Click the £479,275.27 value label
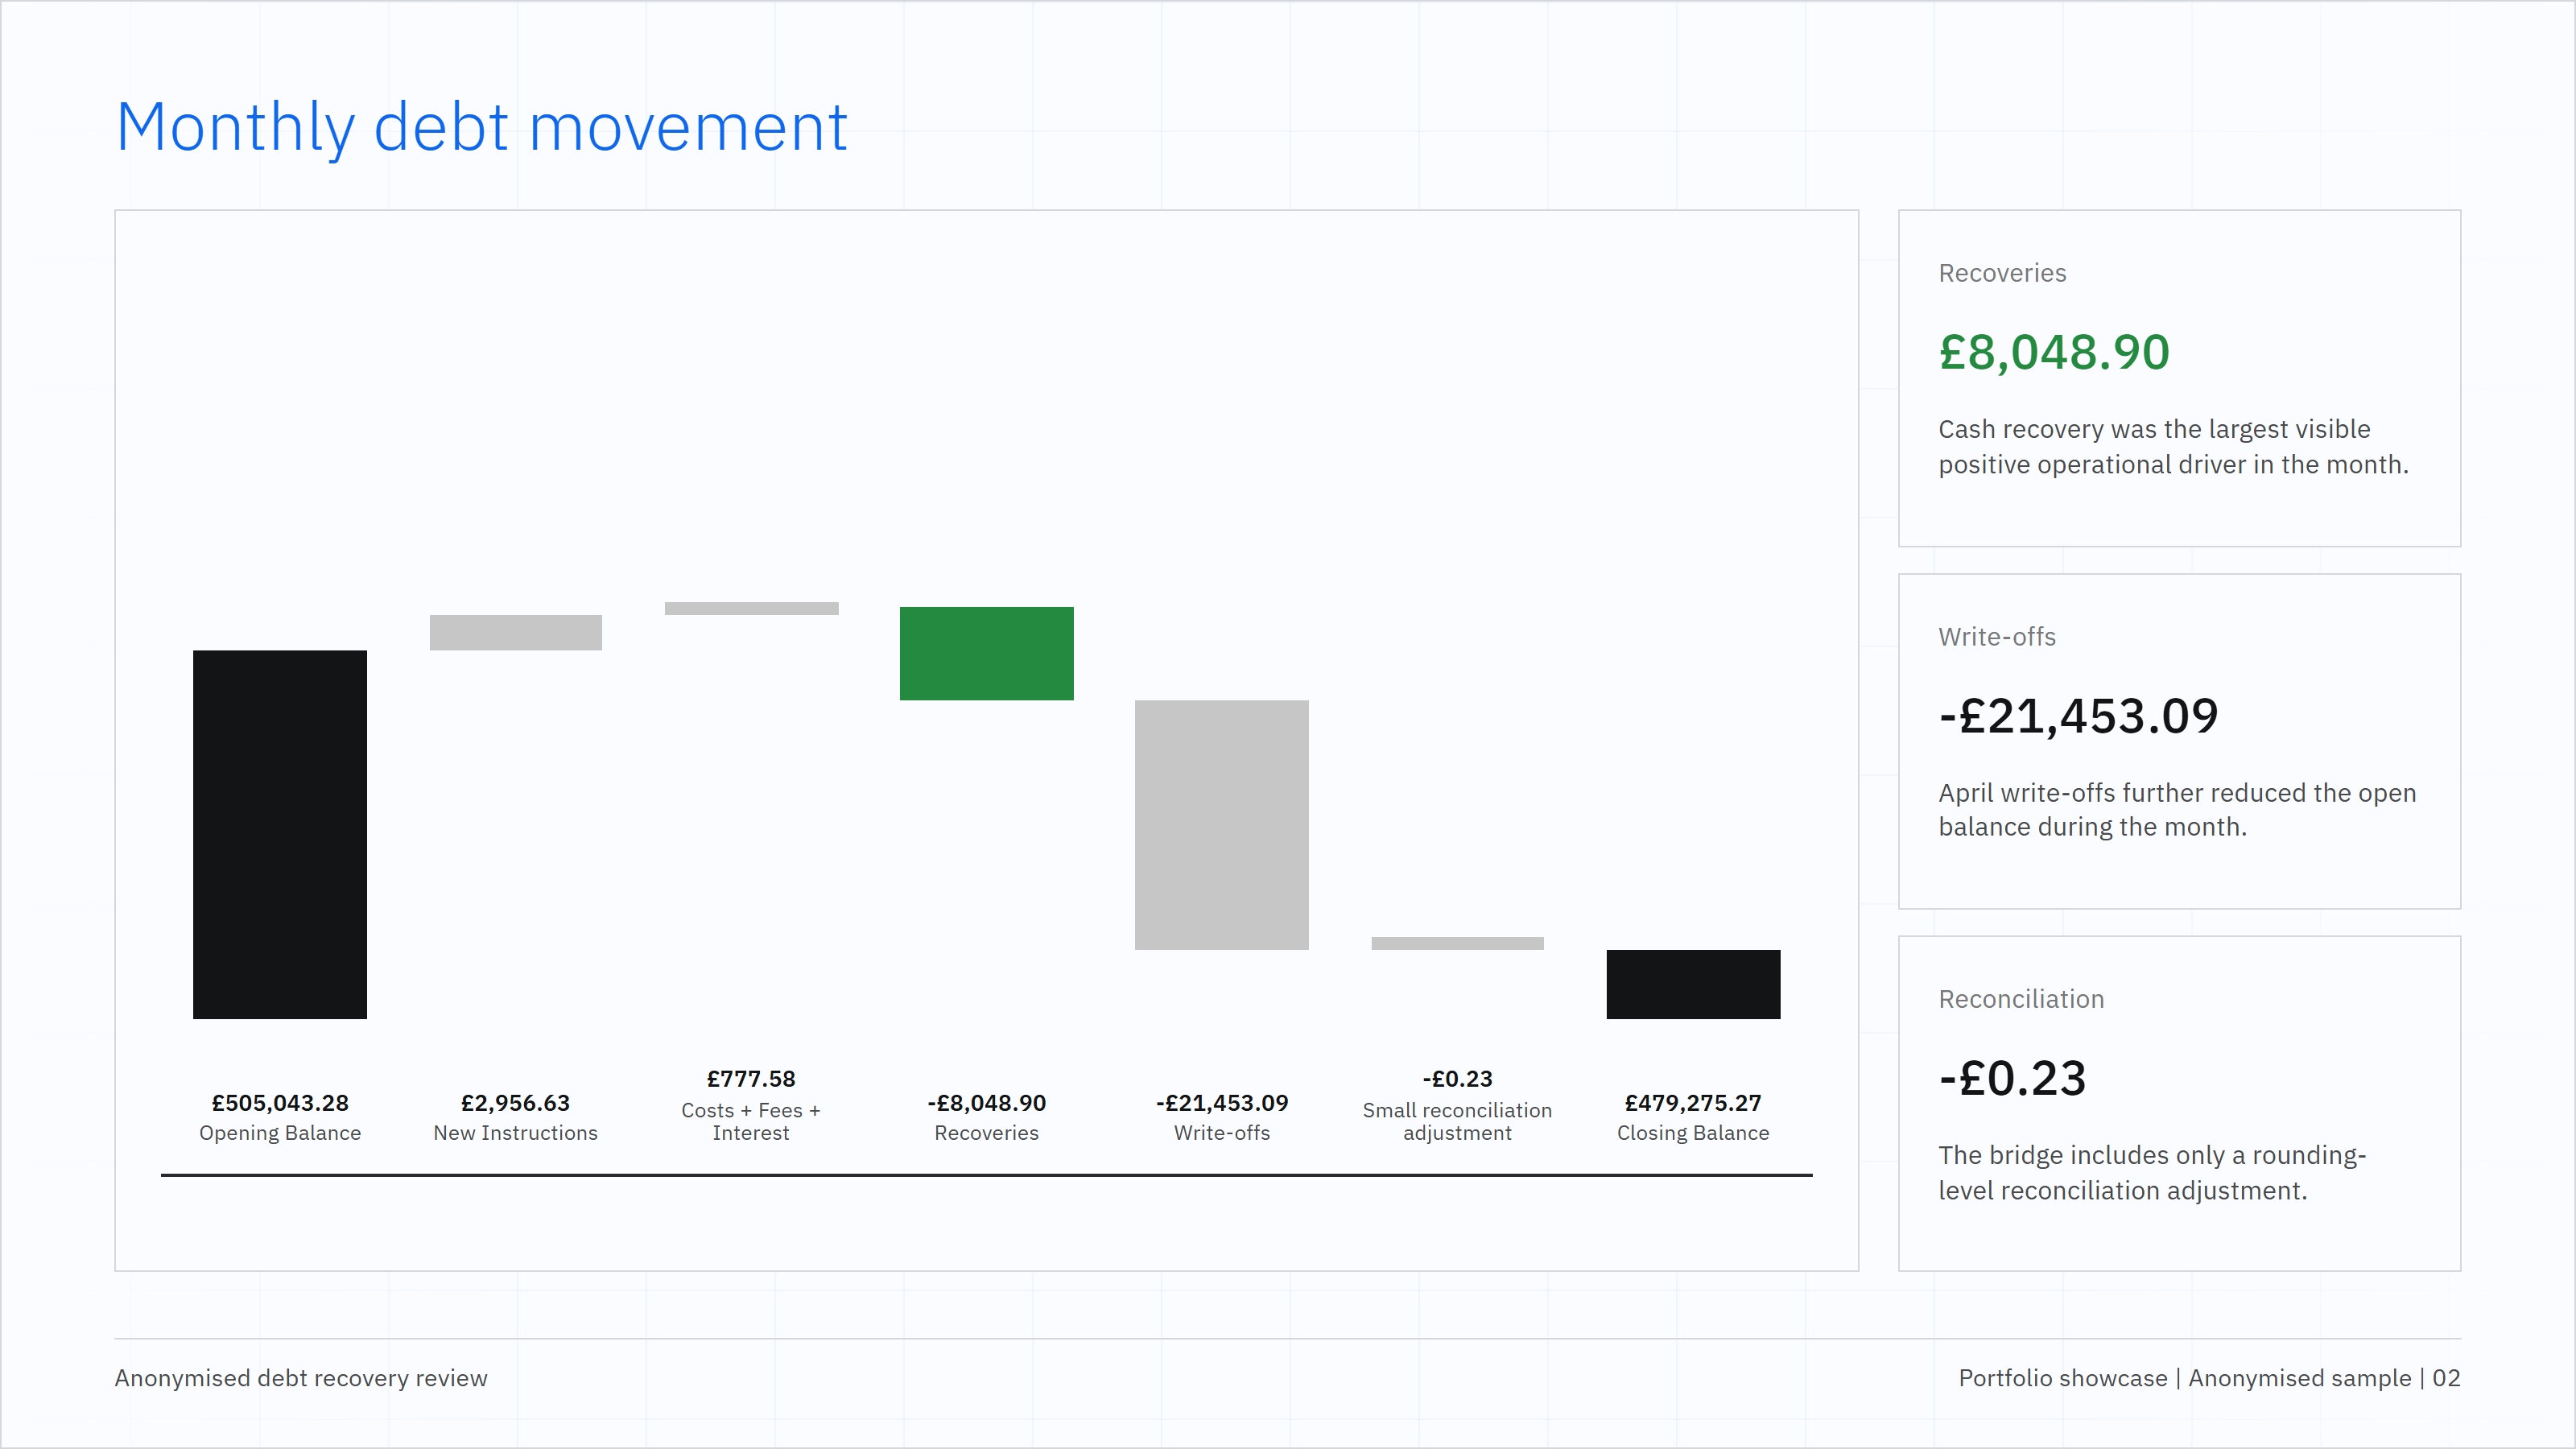This screenshot has width=2576, height=1449. [1693, 1103]
